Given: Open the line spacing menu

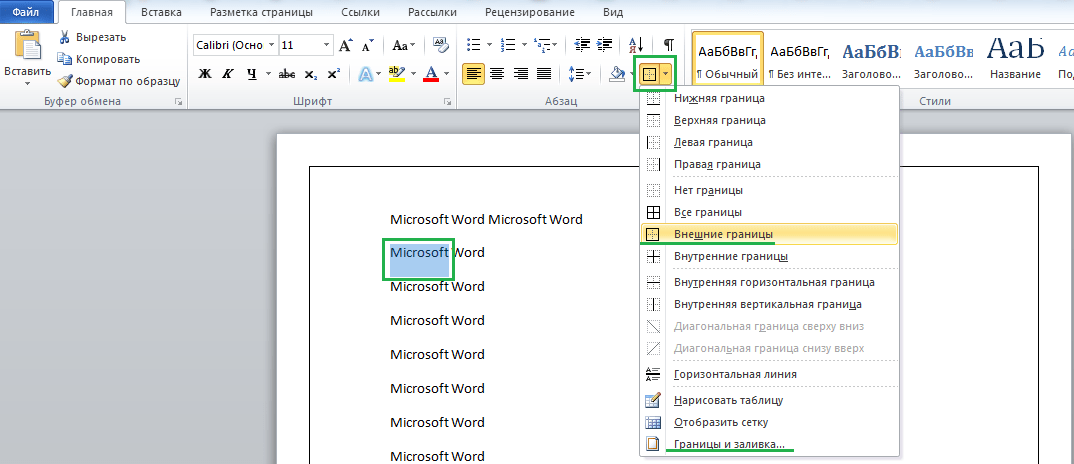Looking at the screenshot, I should (580, 73).
